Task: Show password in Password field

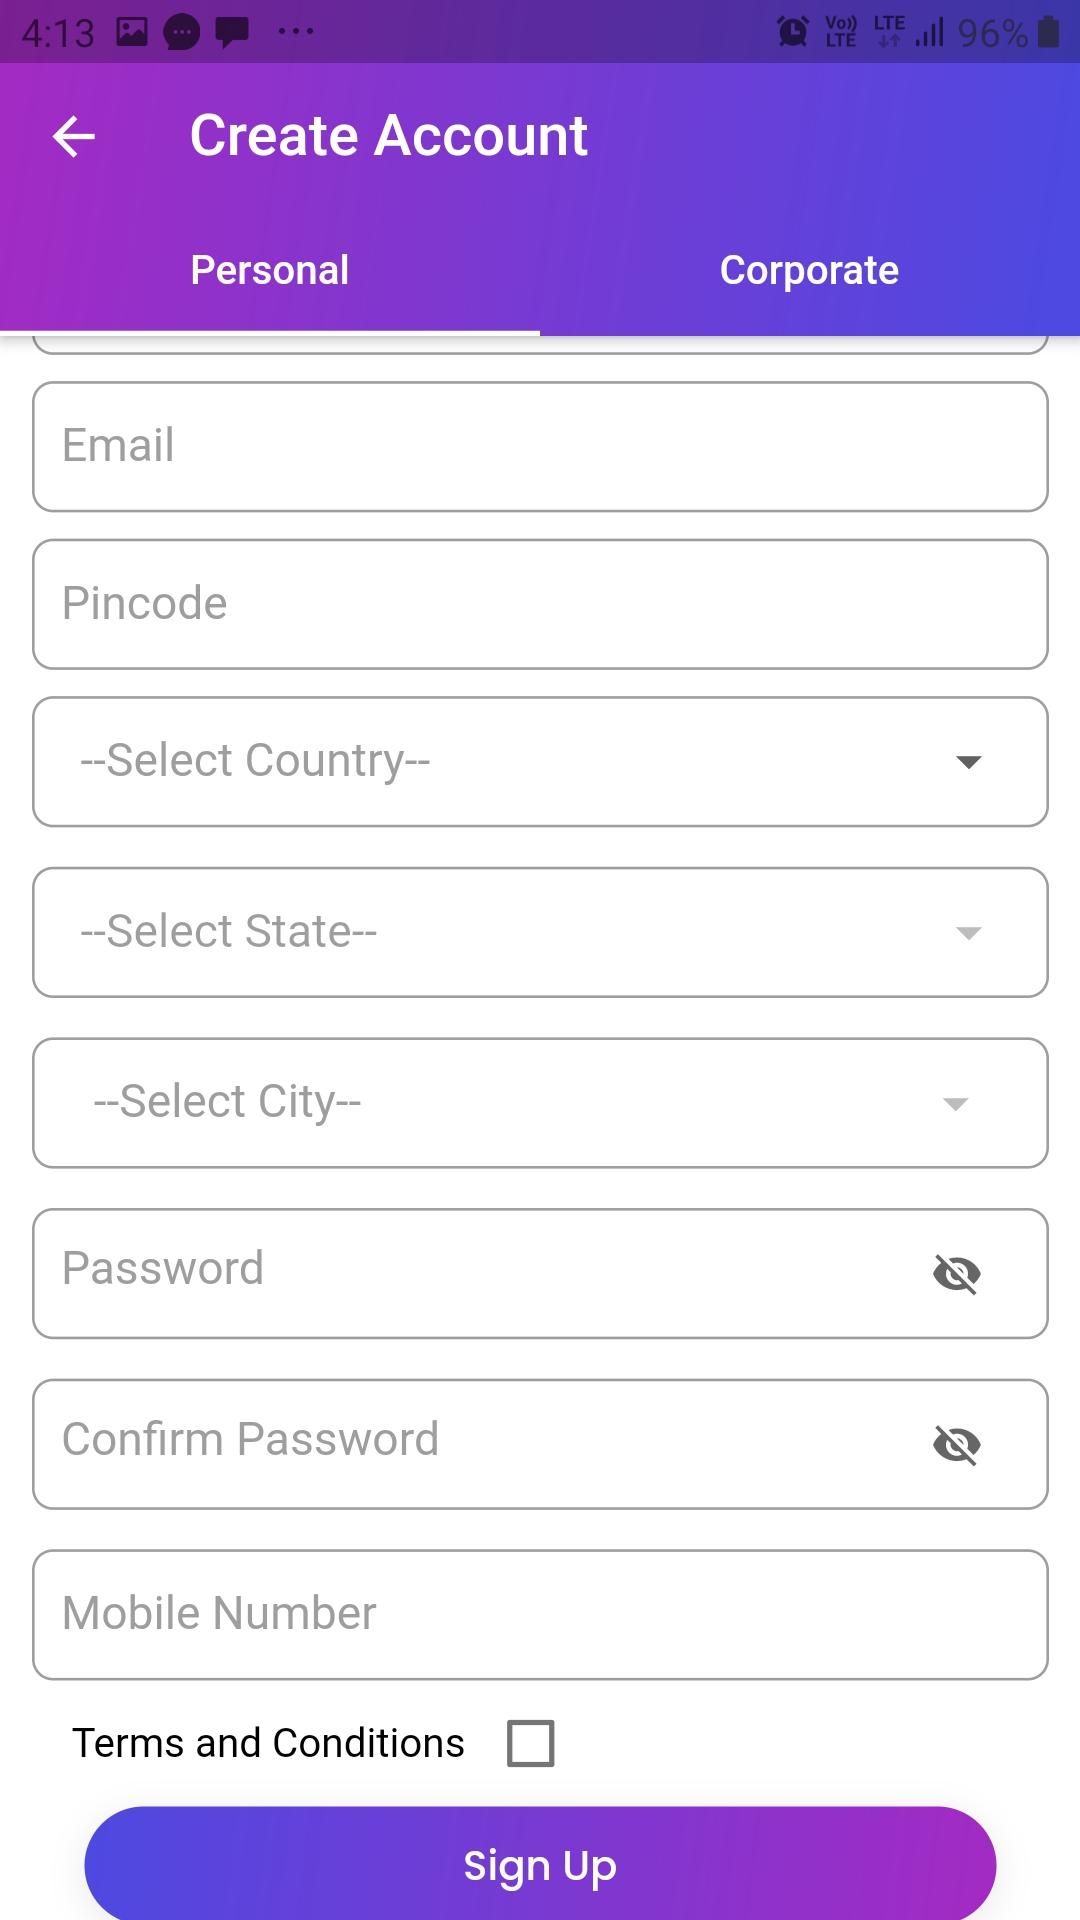Action: click(x=956, y=1273)
